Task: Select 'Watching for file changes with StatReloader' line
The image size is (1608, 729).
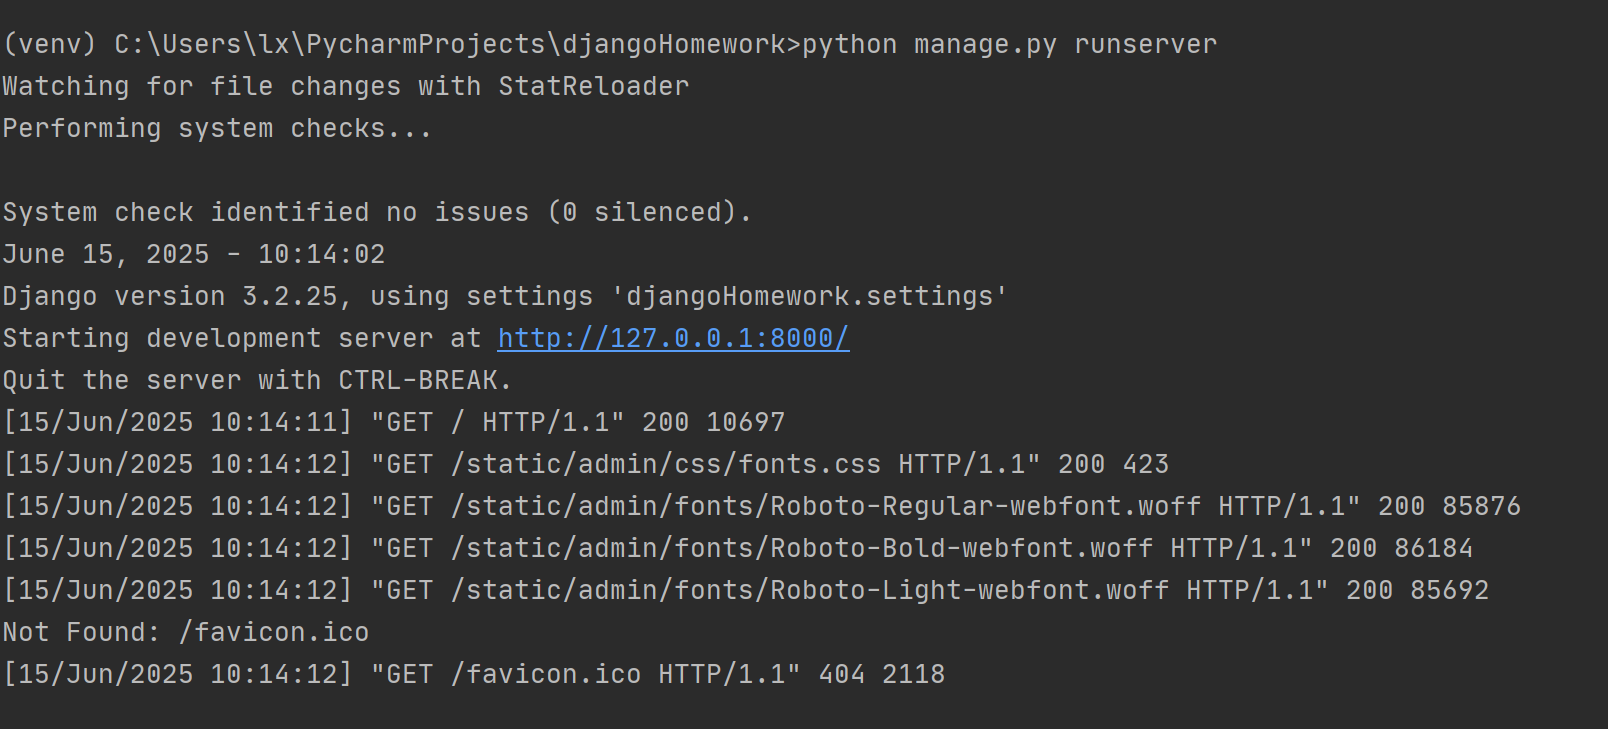Action: 346,86
